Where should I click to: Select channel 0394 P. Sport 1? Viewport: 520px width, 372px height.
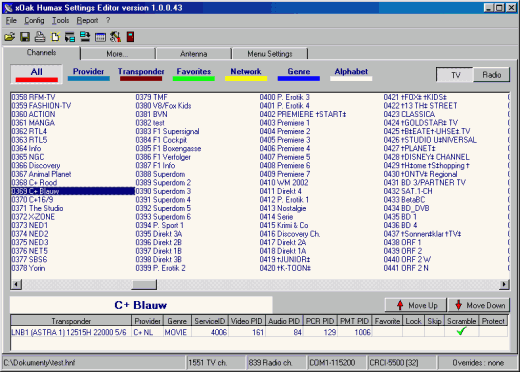160,225
